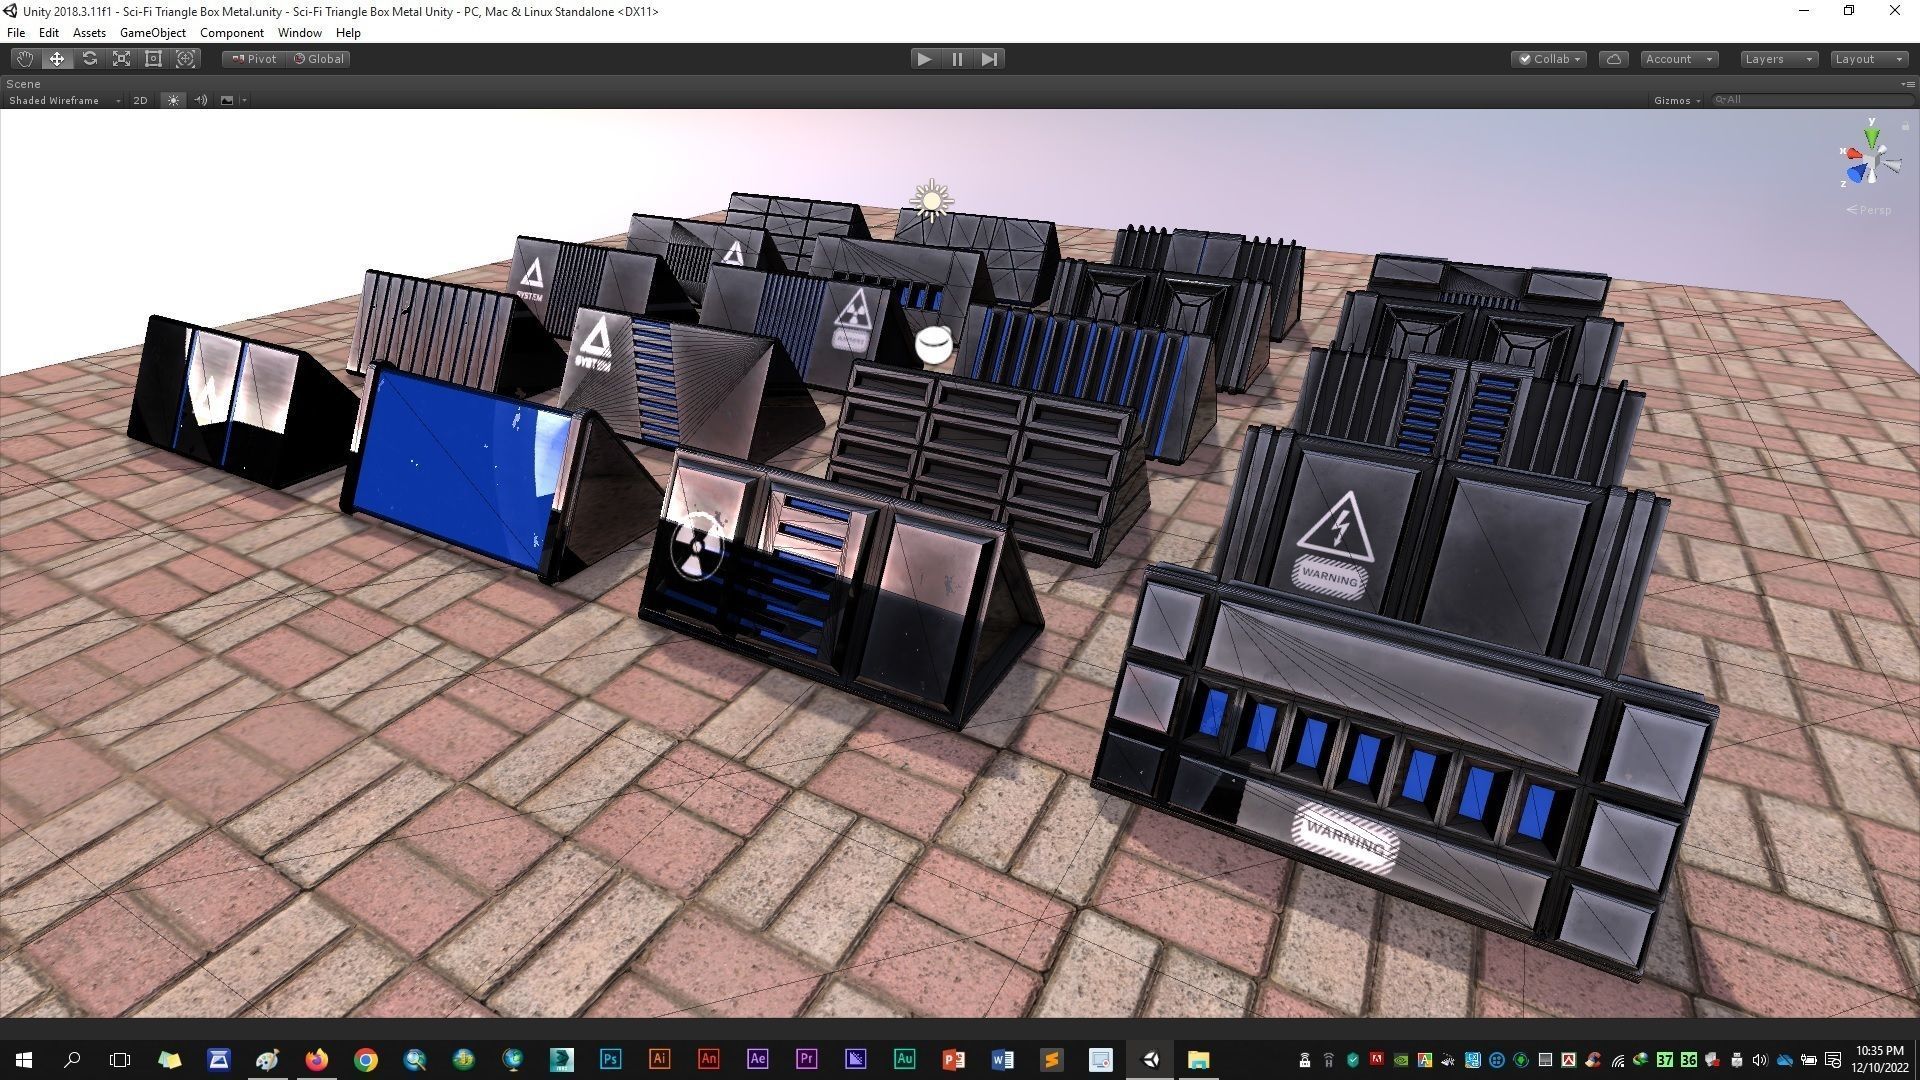The height and width of the screenshot is (1080, 1920).
Task: Select the Rect Transform tool
Action: 153,59
